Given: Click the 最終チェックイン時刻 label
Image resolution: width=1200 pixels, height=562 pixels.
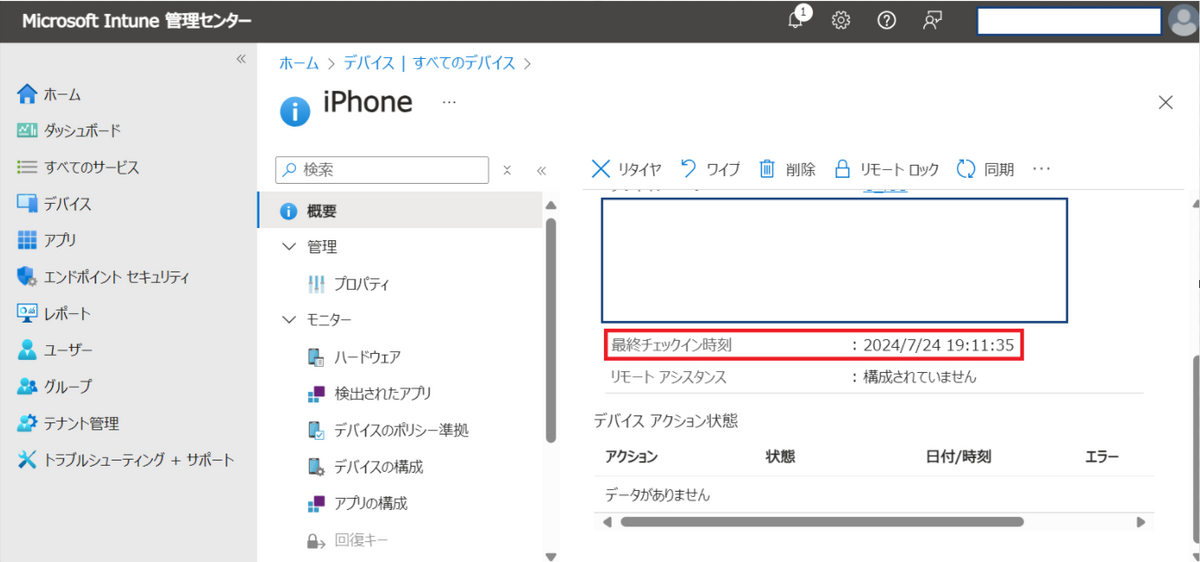Looking at the screenshot, I should (671, 346).
